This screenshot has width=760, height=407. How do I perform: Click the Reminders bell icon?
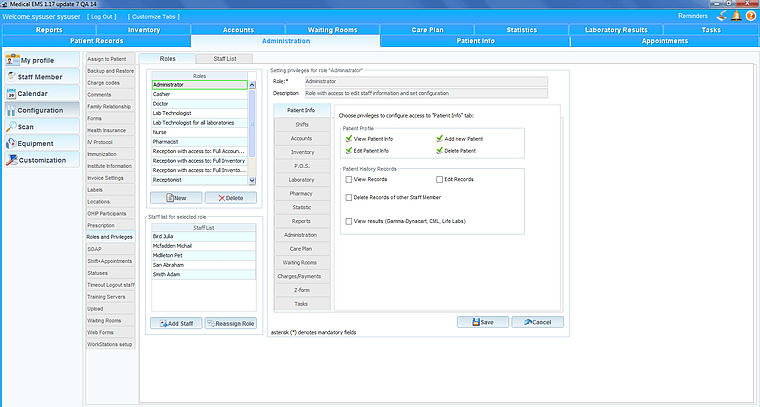coord(736,16)
